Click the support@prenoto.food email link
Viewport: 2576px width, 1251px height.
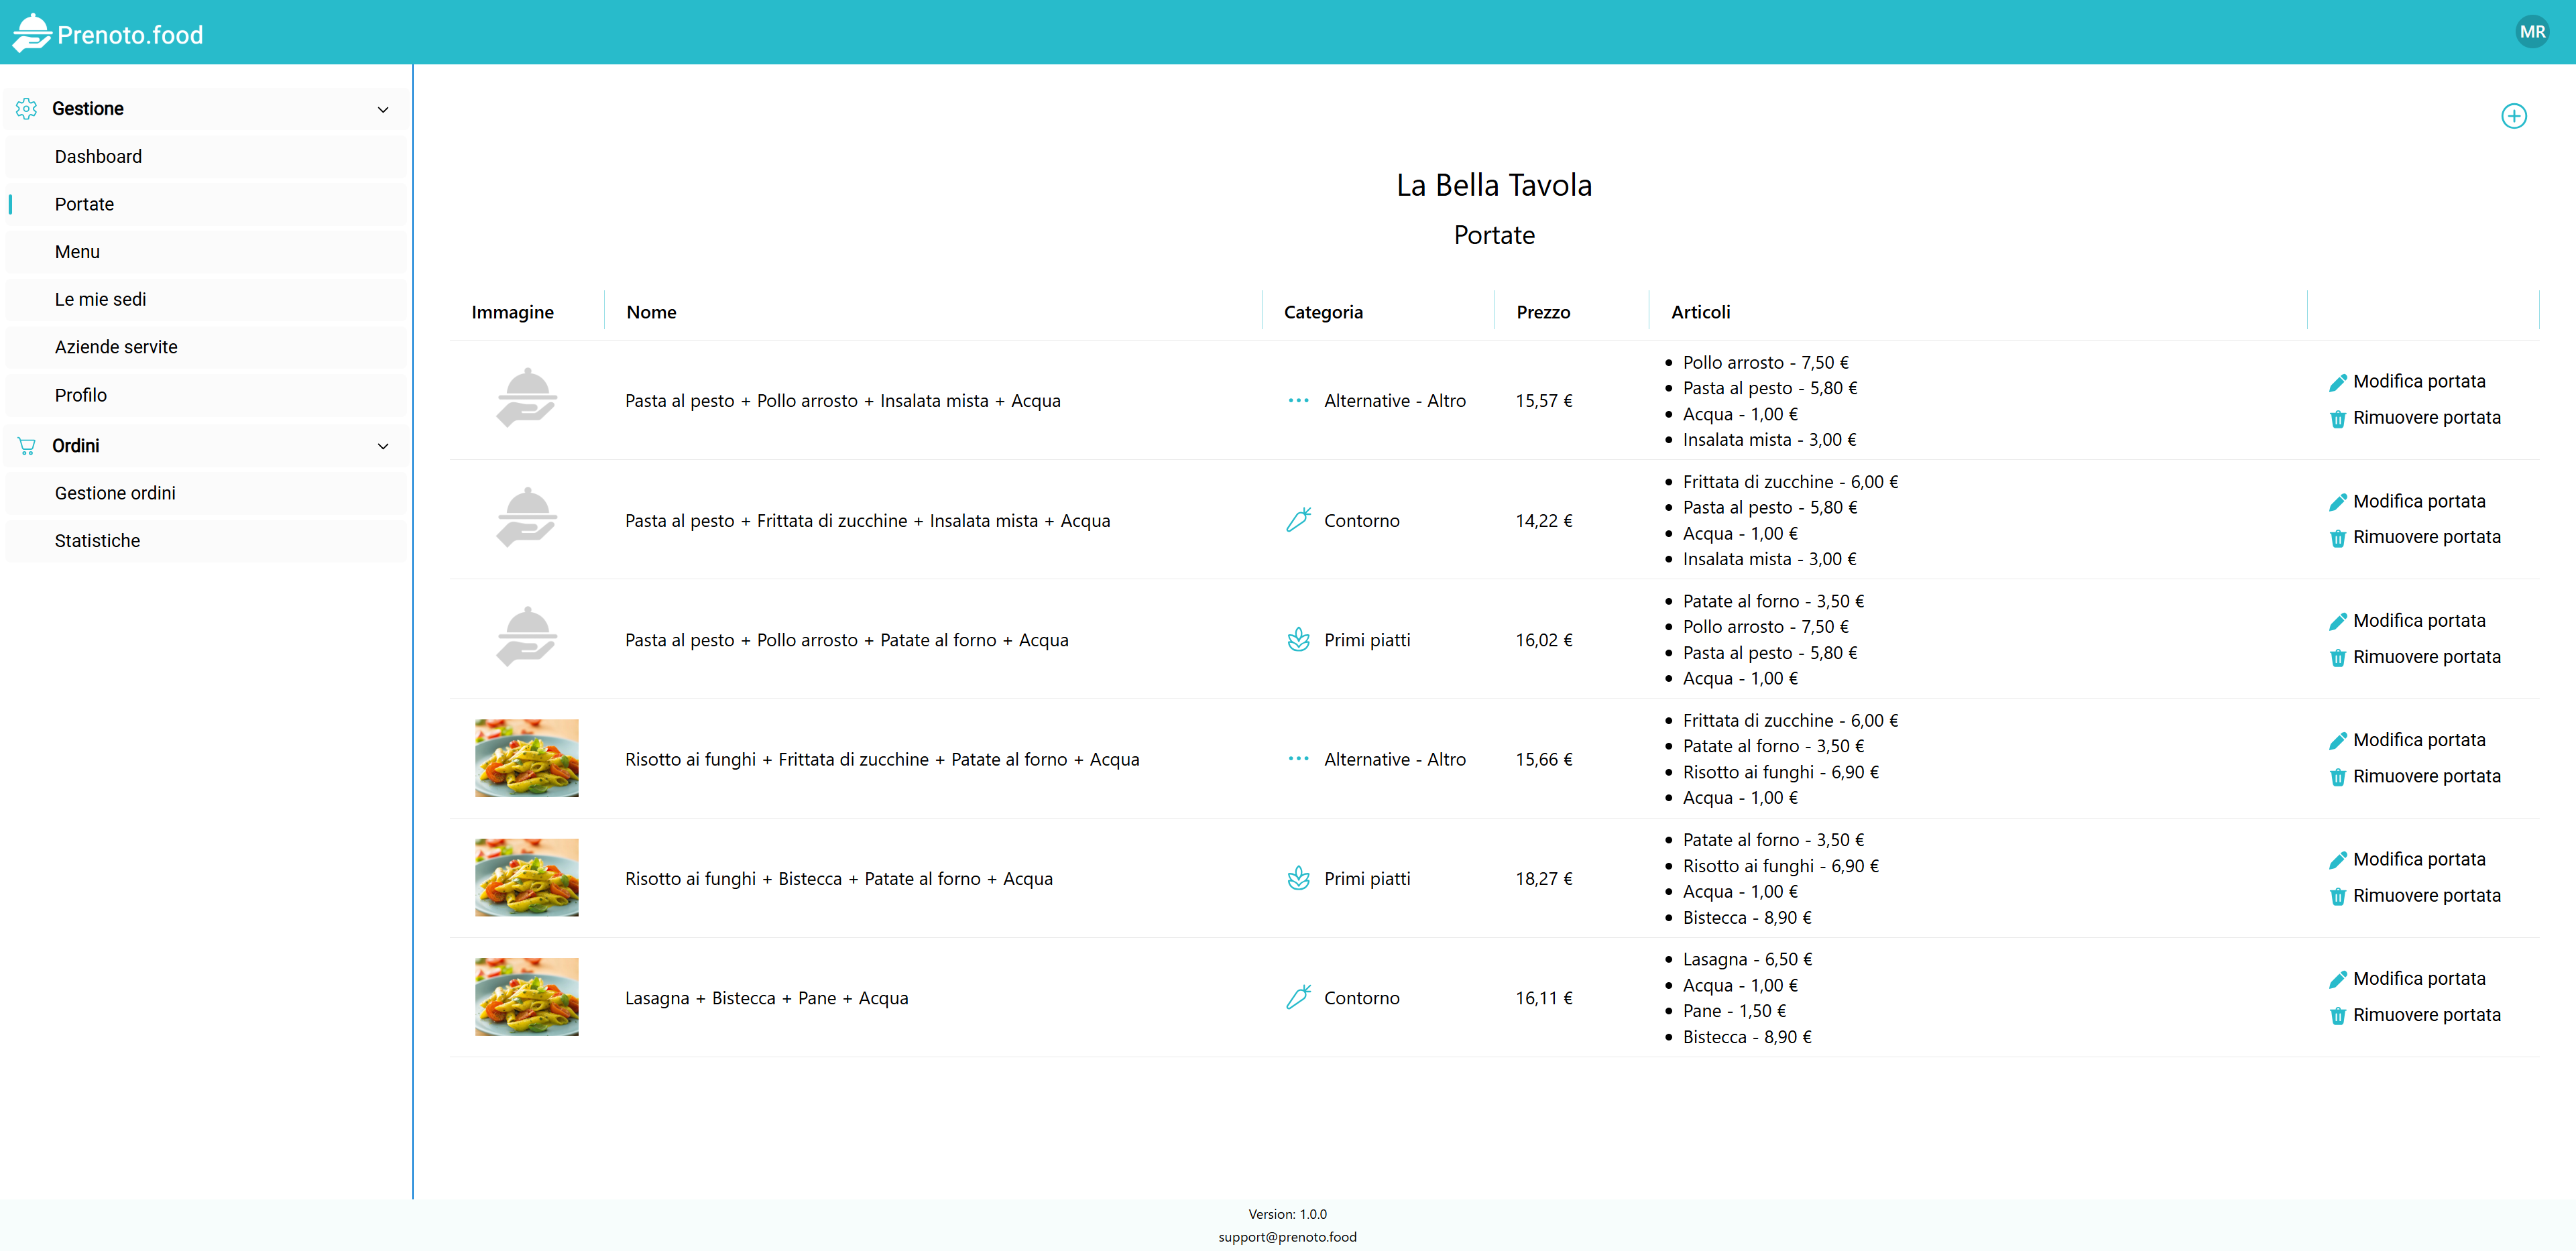click(1287, 1237)
